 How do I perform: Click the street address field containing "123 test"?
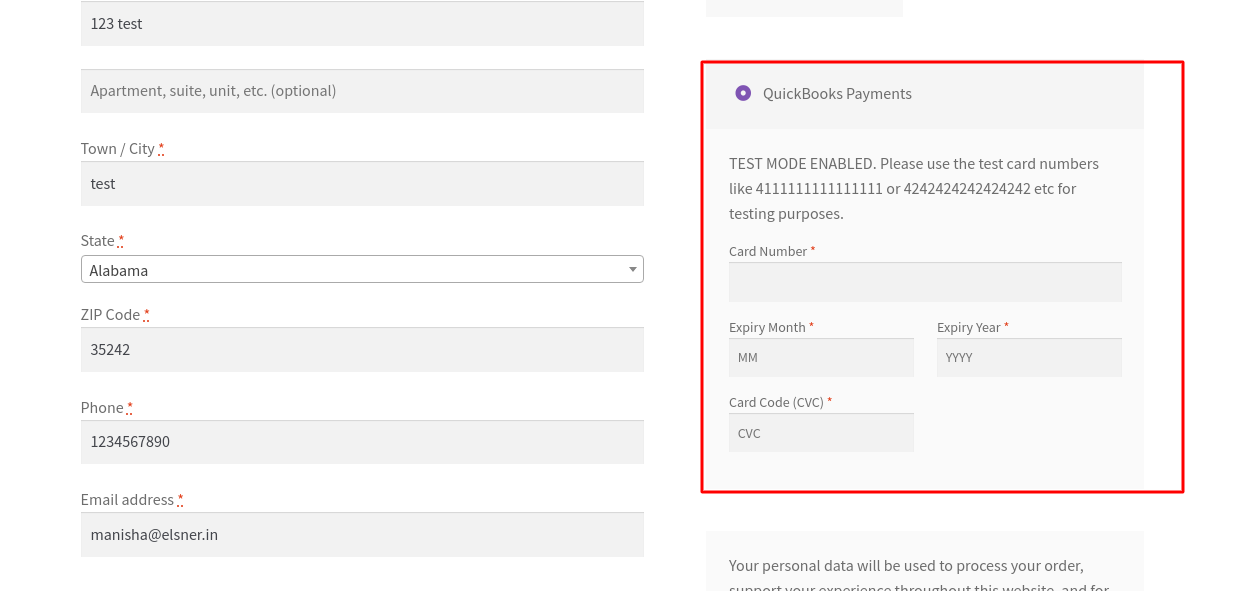click(362, 24)
